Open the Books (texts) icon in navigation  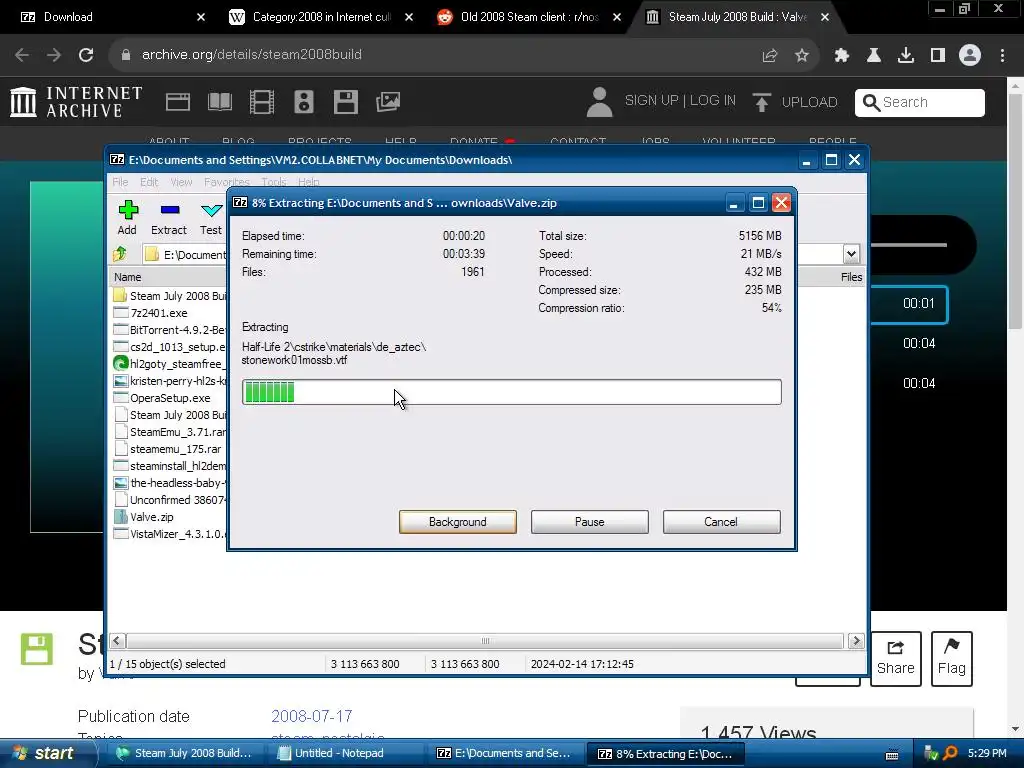[x=219, y=102]
